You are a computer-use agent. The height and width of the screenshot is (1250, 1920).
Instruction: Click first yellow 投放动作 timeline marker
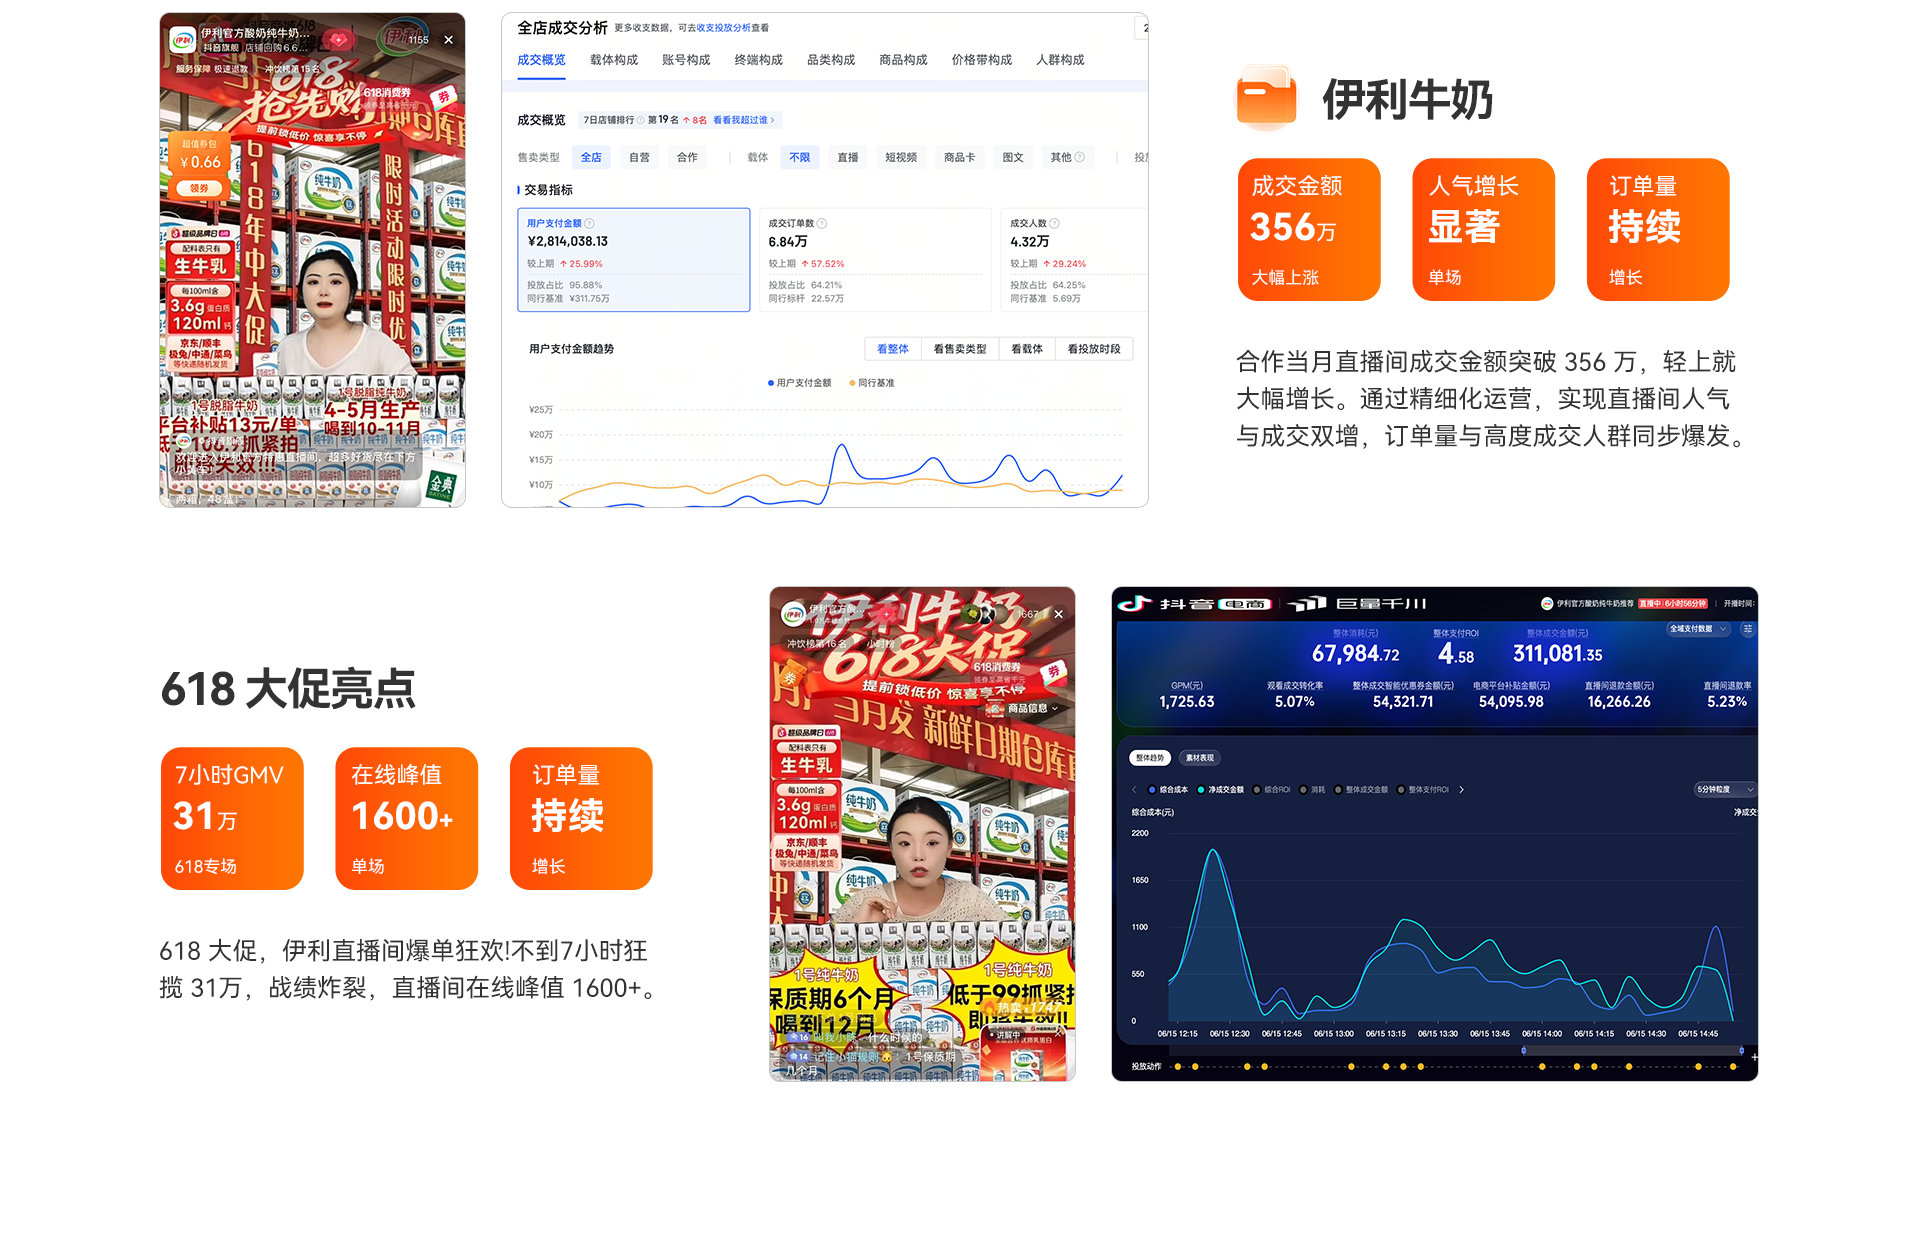[x=1178, y=1067]
